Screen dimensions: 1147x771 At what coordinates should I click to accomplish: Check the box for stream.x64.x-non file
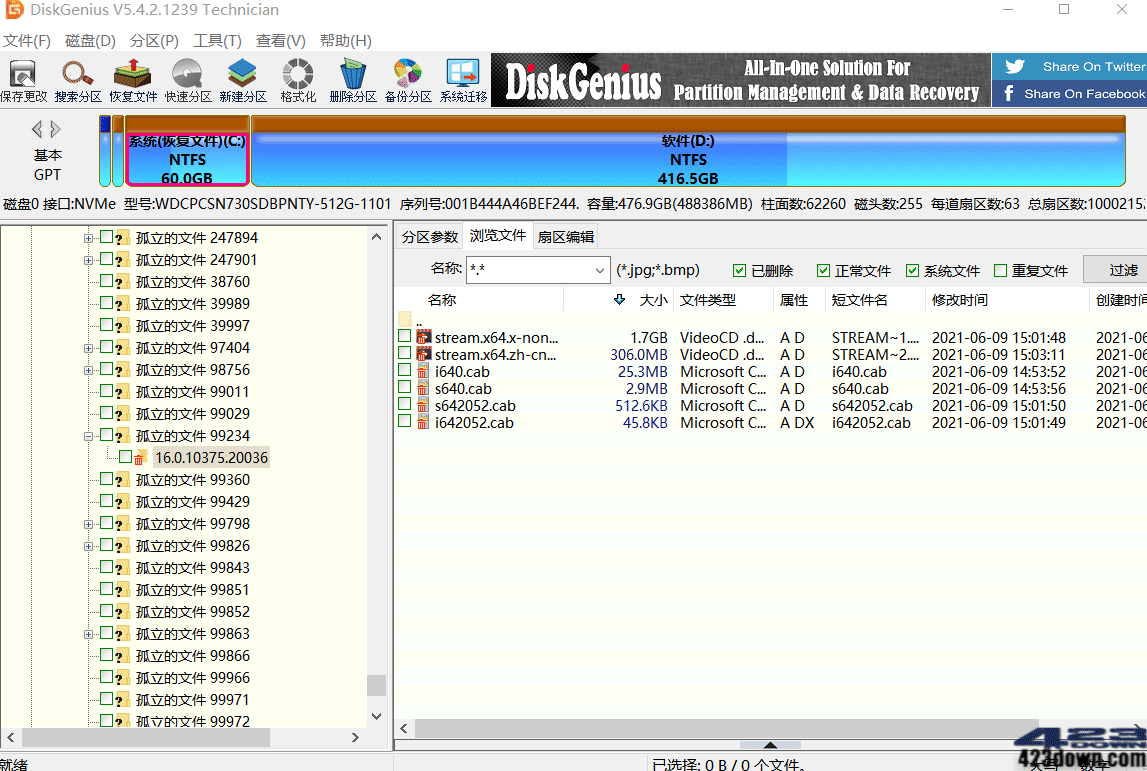tap(405, 336)
